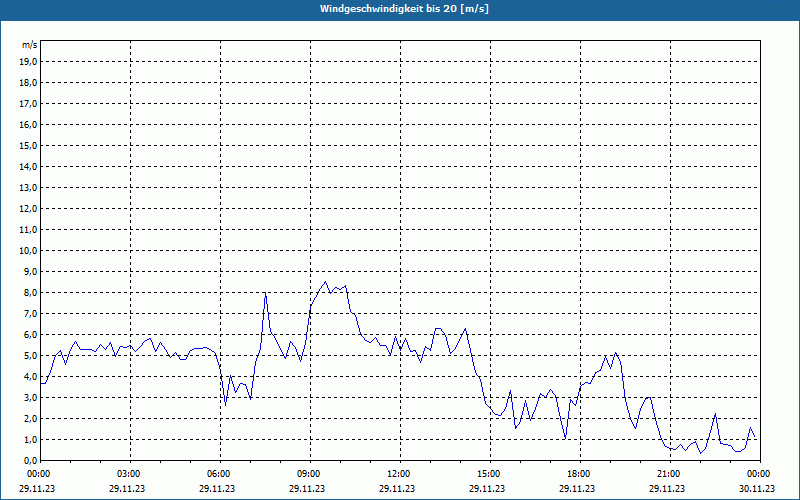Screen dimensions: 800x500
Task: Click the "10,0" y-axis value
Action: coord(29,251)
